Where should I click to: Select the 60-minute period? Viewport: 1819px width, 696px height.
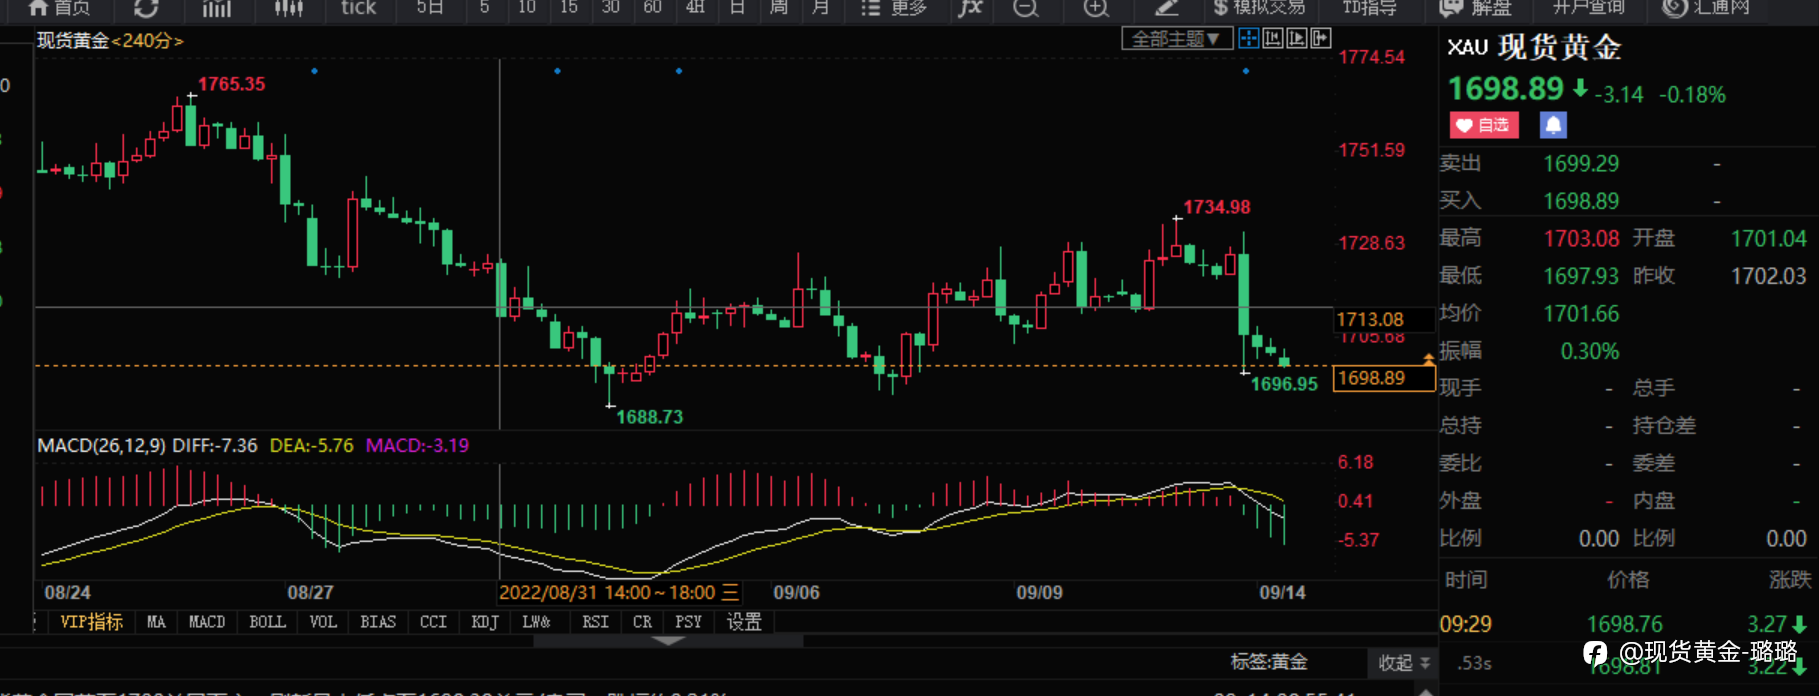(653, 8)
